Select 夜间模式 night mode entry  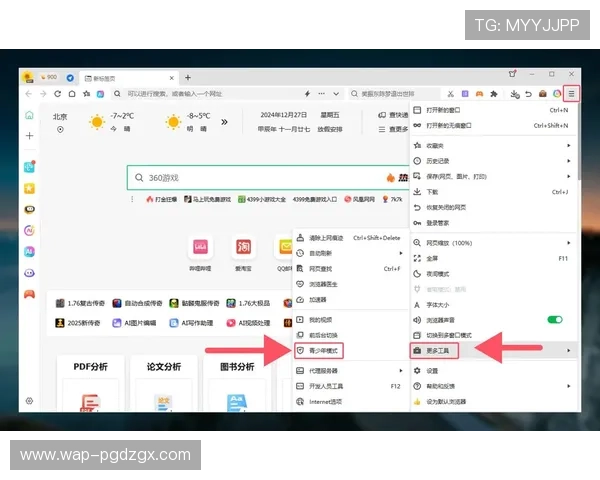pos(493,274)
